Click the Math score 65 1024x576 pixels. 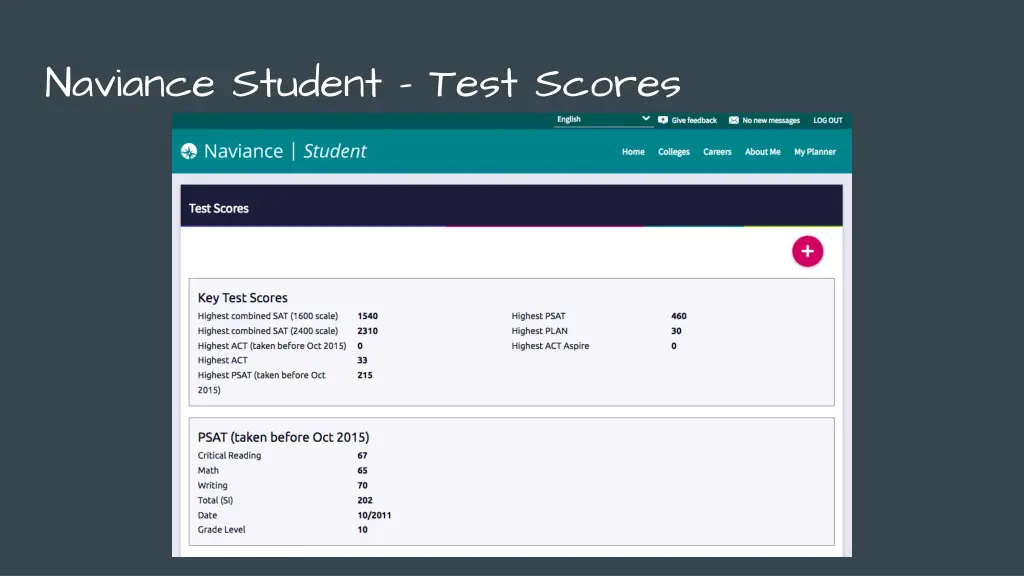[x=362, y=471]
